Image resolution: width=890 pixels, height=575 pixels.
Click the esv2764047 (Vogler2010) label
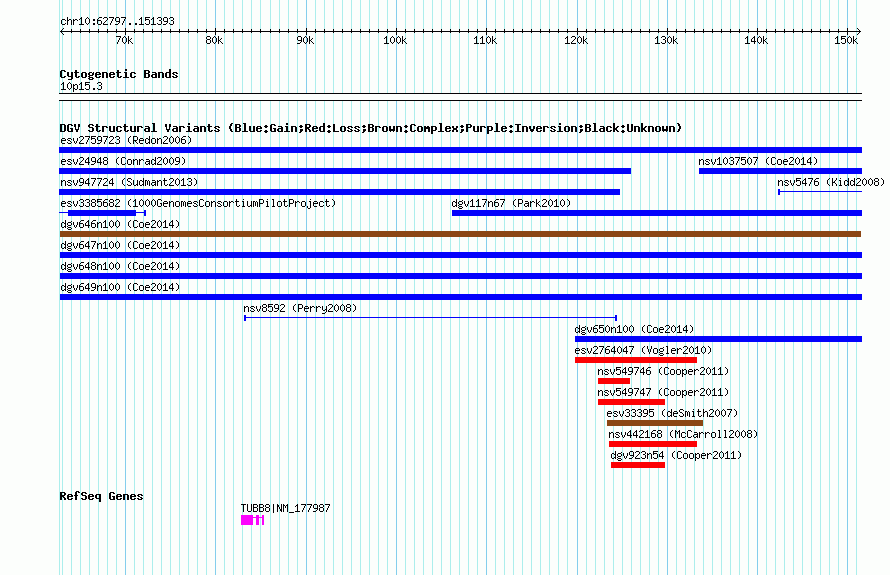click(643, 350)
